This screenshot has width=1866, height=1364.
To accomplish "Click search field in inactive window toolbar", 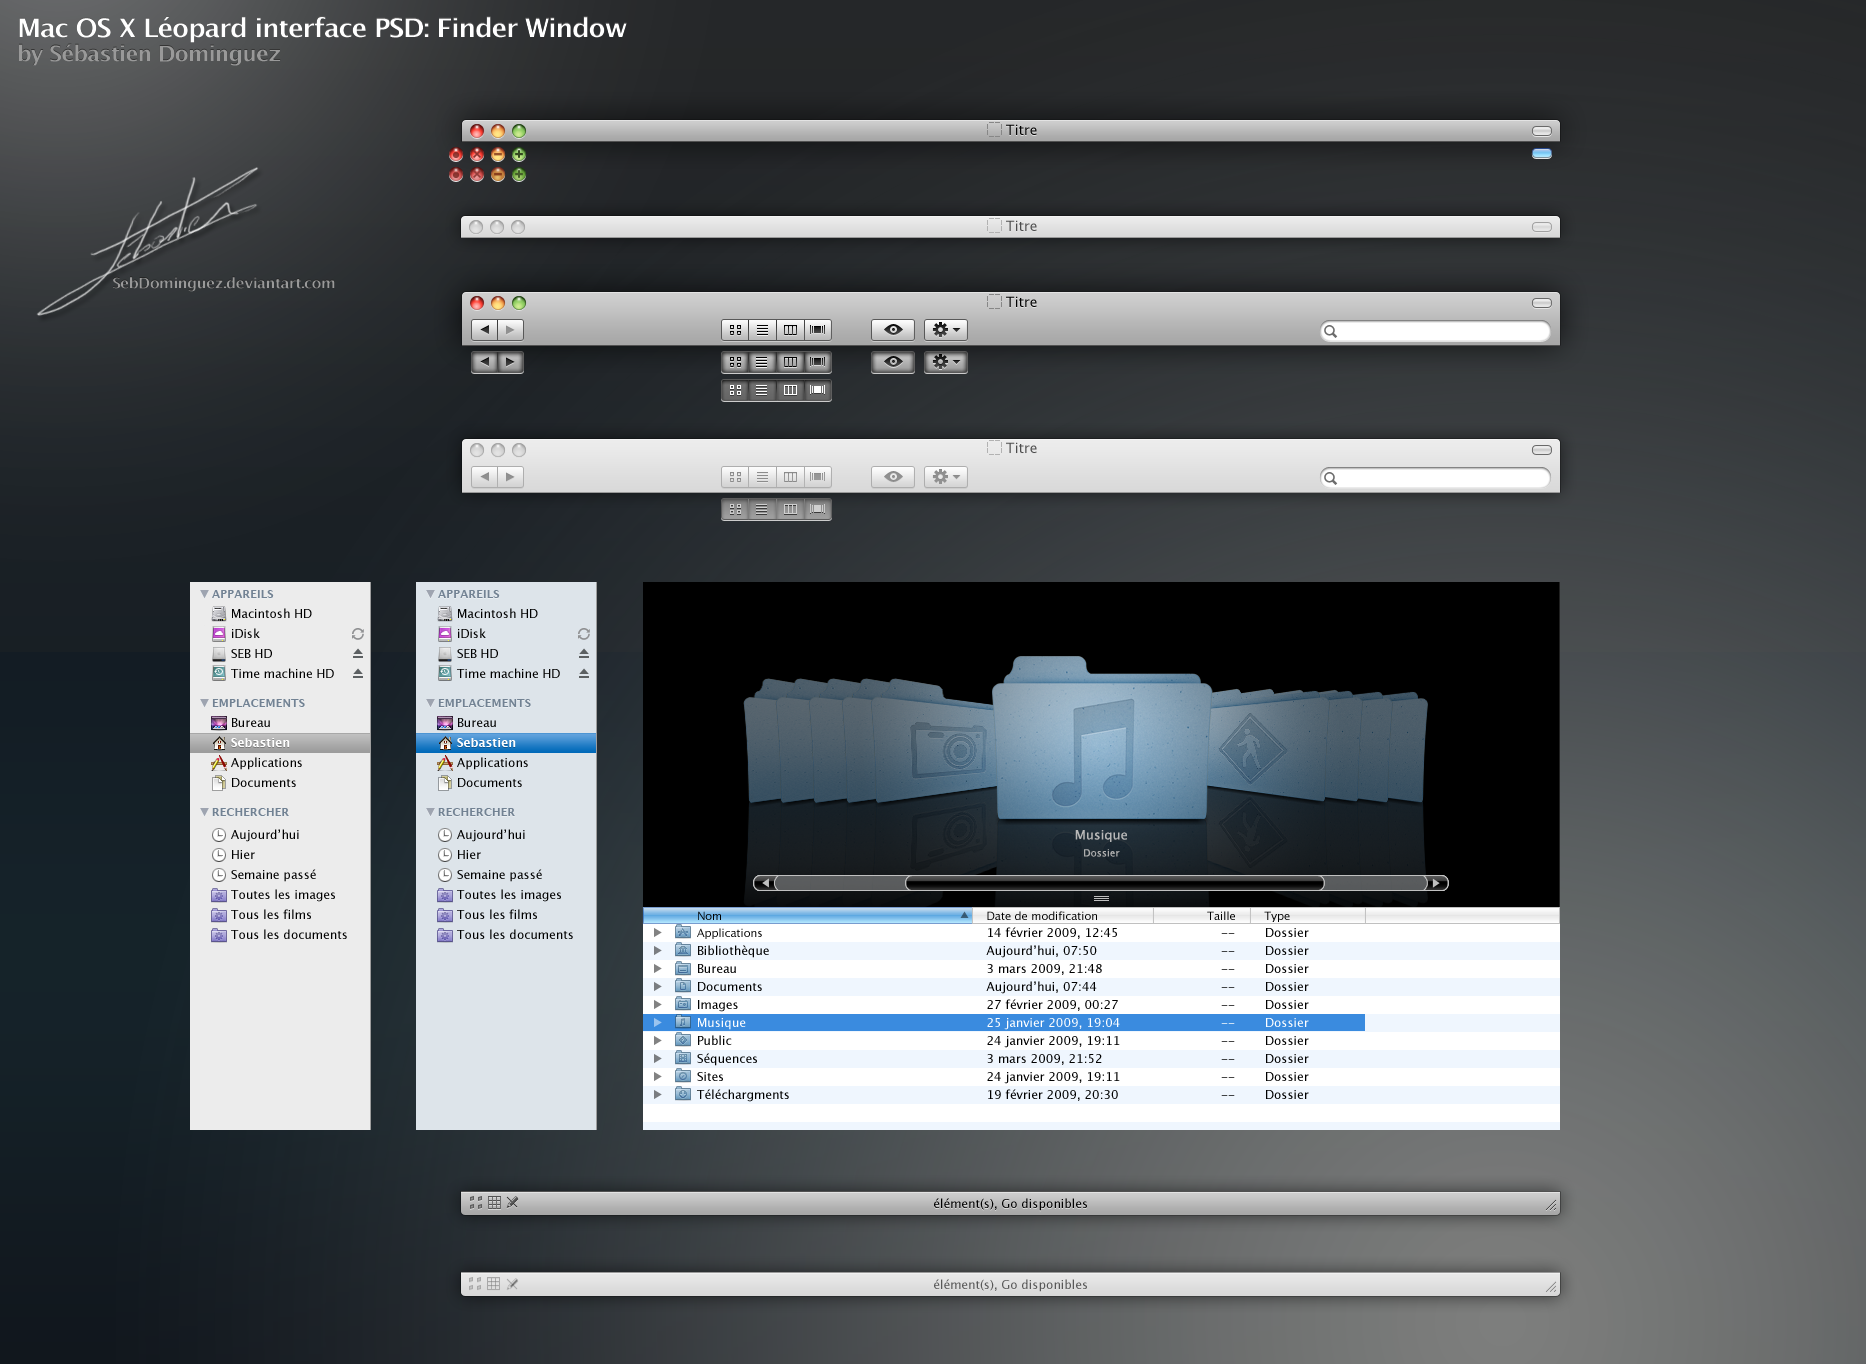I will click(1435, 478).
